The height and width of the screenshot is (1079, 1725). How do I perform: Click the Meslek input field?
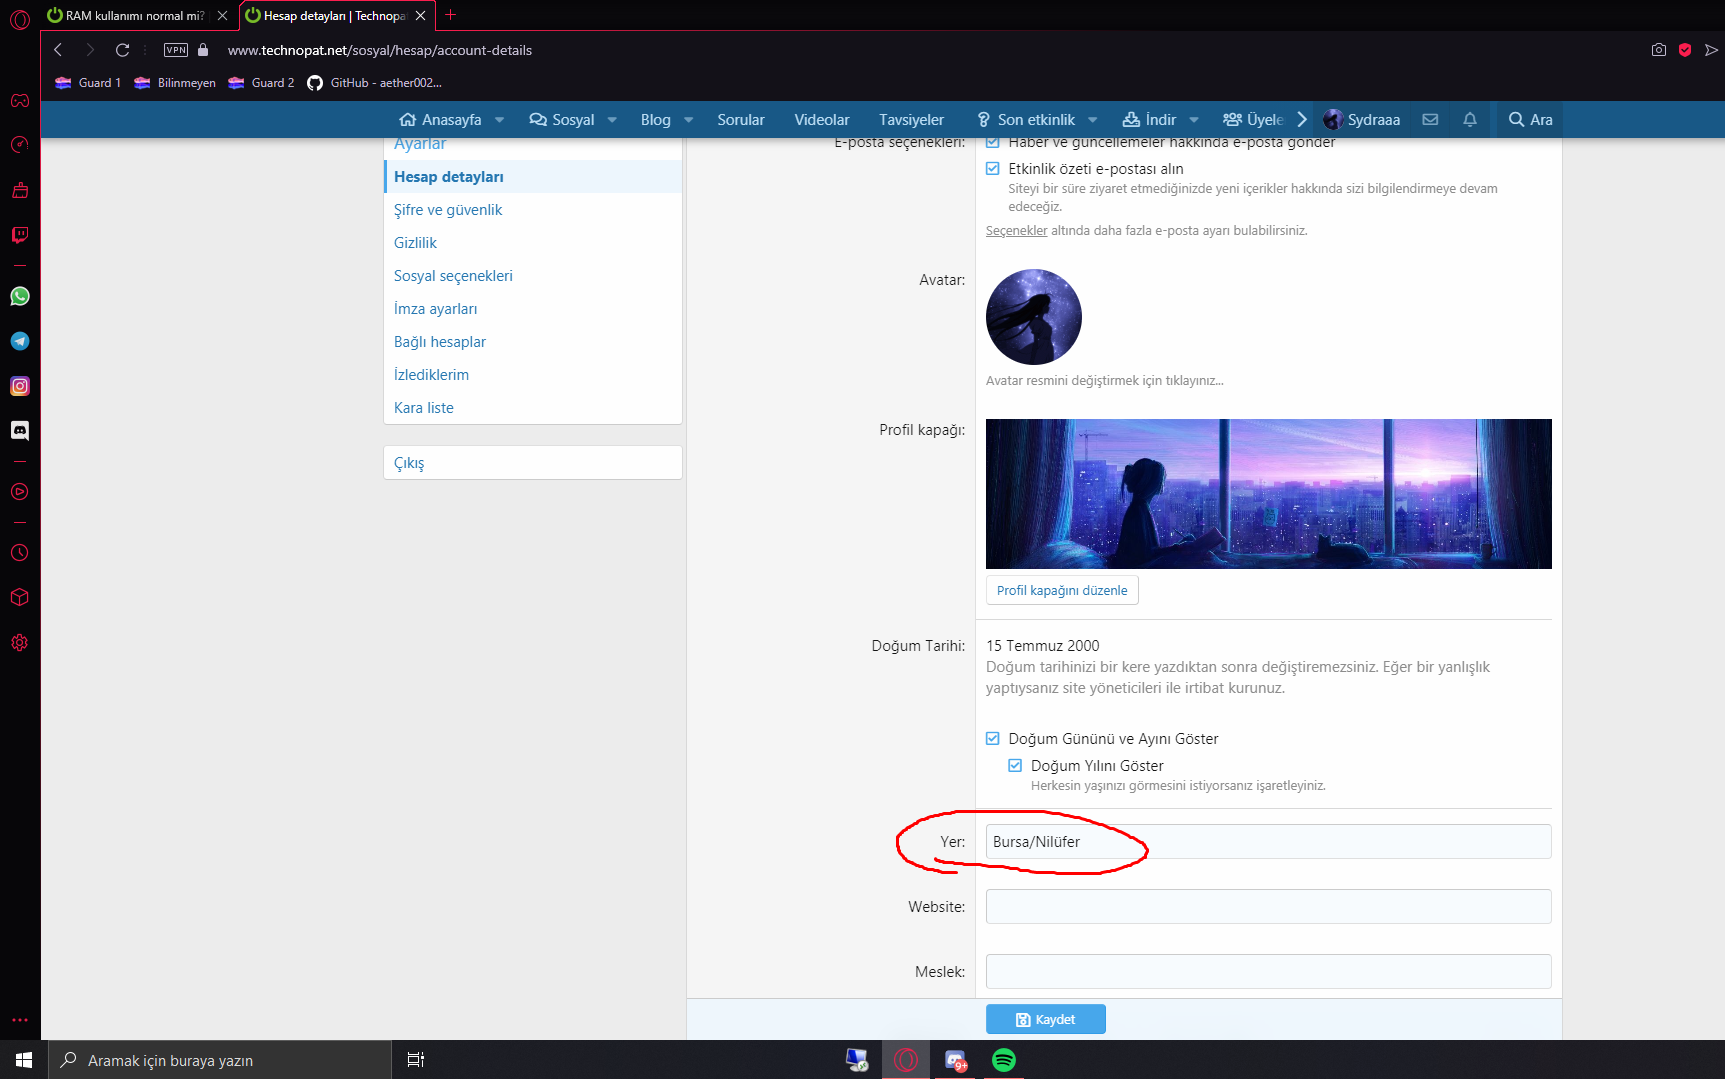1268,972
